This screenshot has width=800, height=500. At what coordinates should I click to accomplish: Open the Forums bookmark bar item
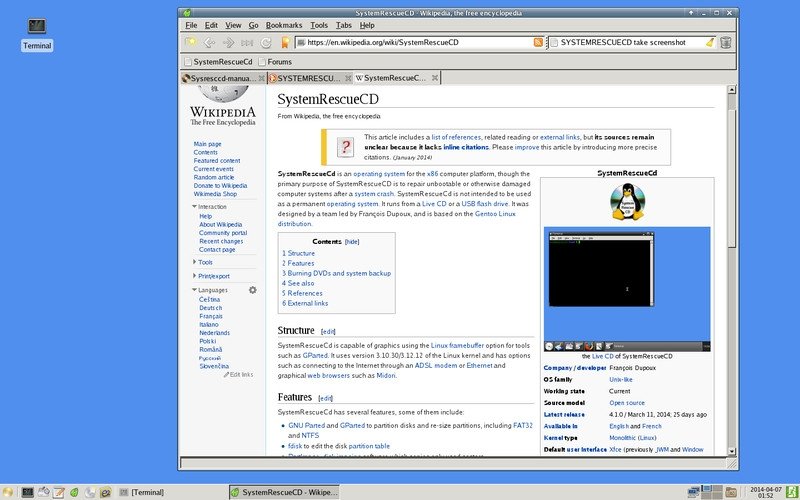click(x=275, y=62)
